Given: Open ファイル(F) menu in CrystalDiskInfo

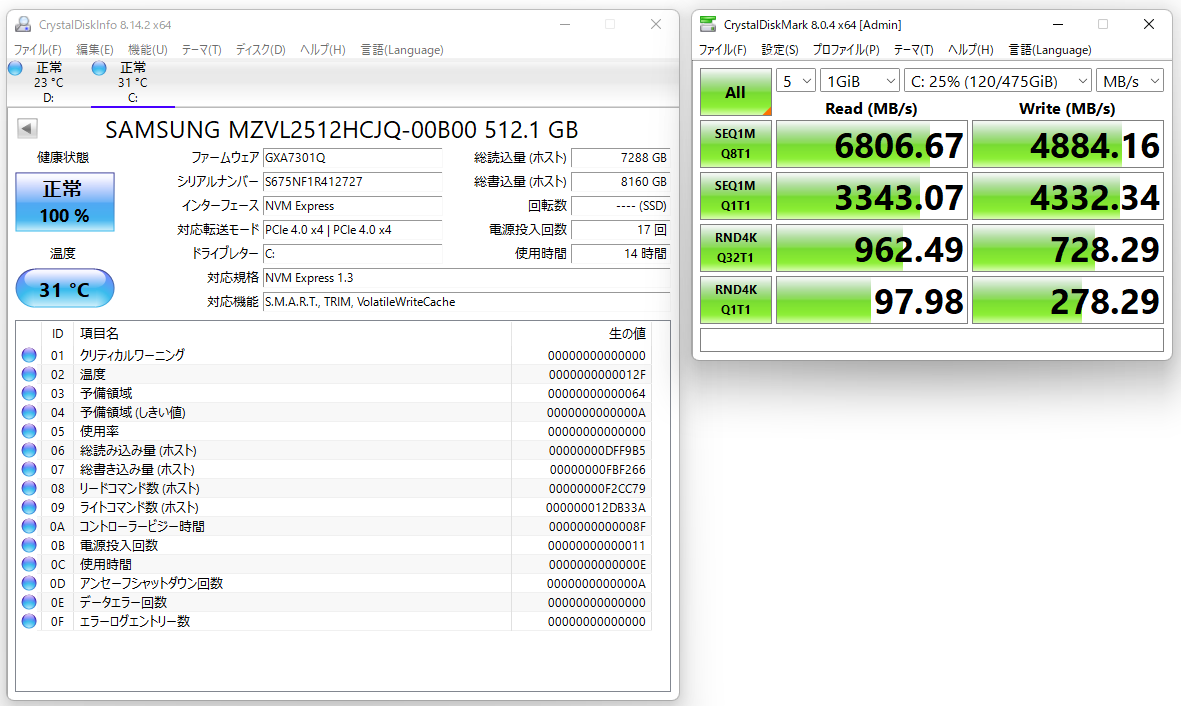Looking at the screenshot, I should click(x=38, y=50).
